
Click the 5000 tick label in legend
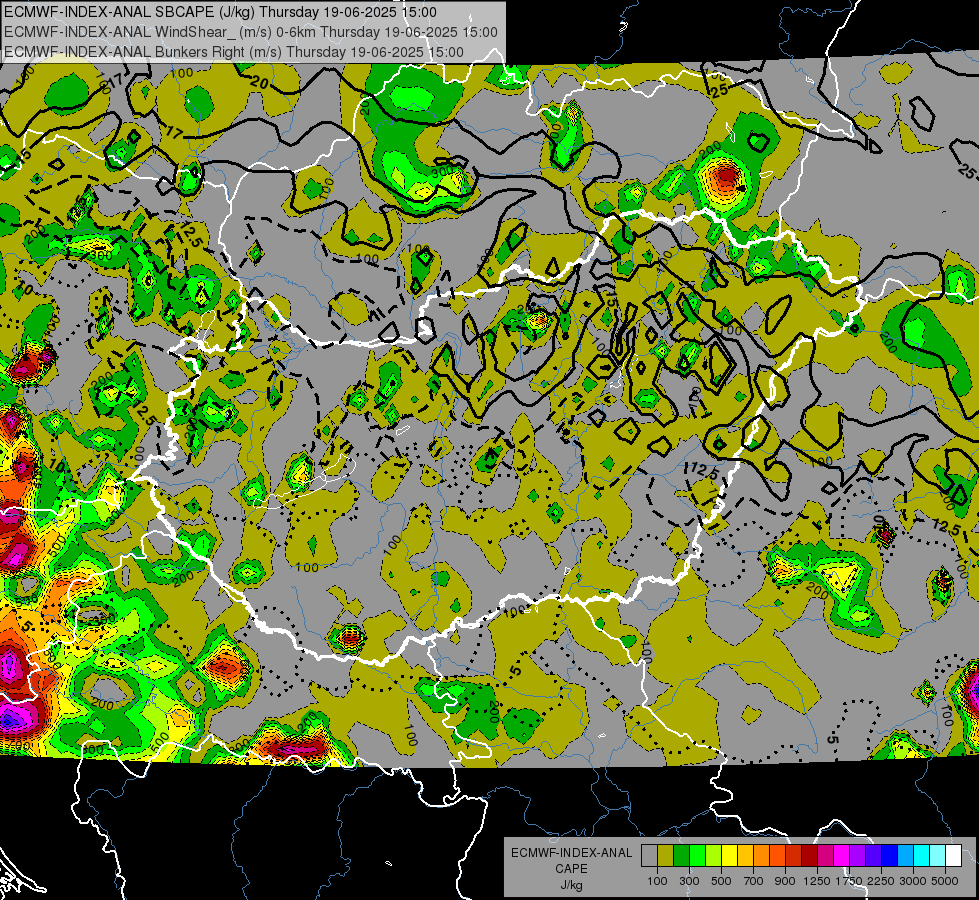click(x=945, y=881)
